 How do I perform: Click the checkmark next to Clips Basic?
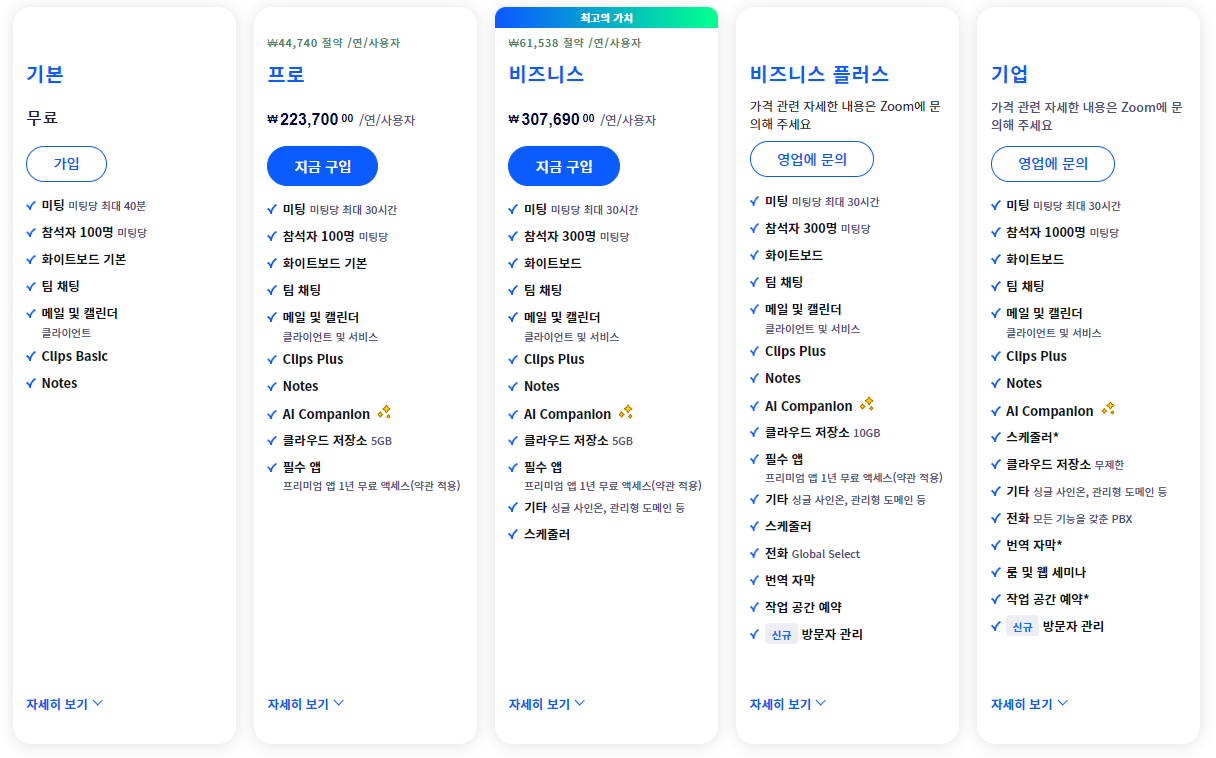[x=30, y=356]
